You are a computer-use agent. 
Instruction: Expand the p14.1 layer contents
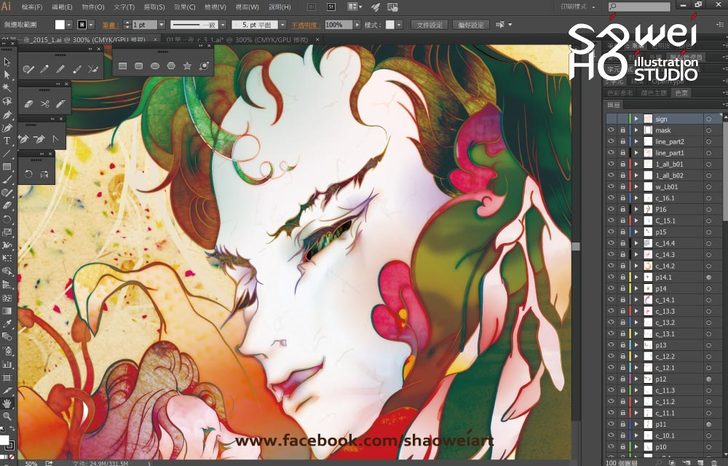[636, 277]
